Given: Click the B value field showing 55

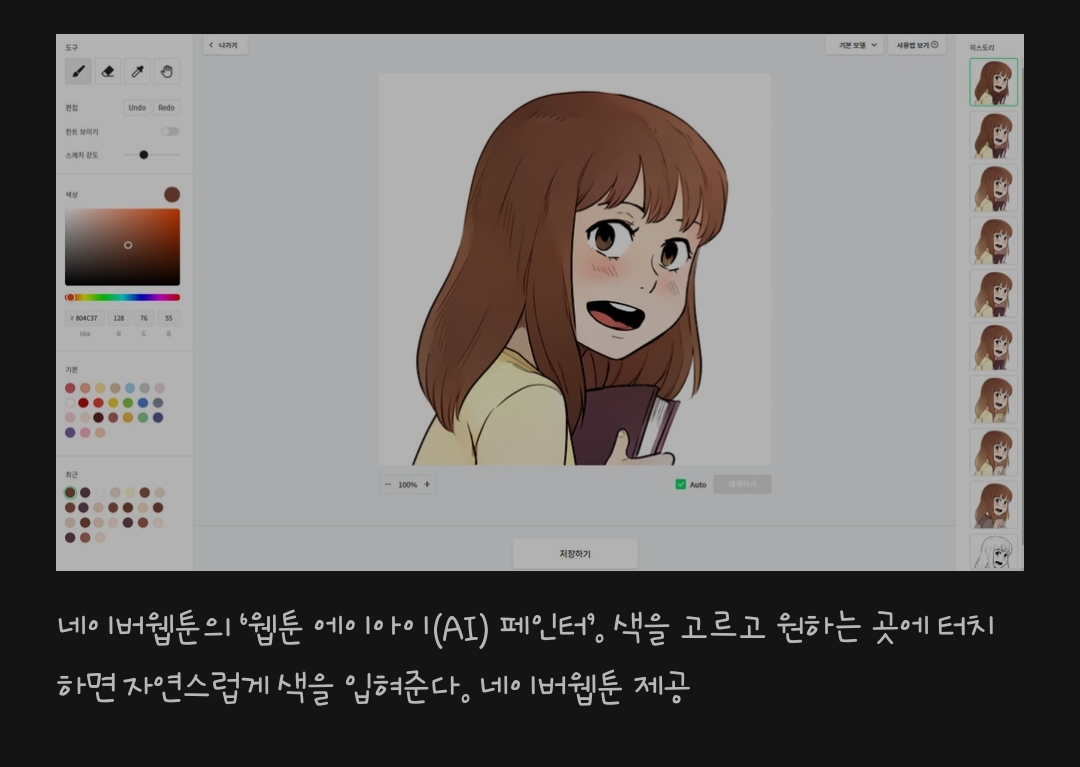Looking at the screenshot, I should pos(169,318).
